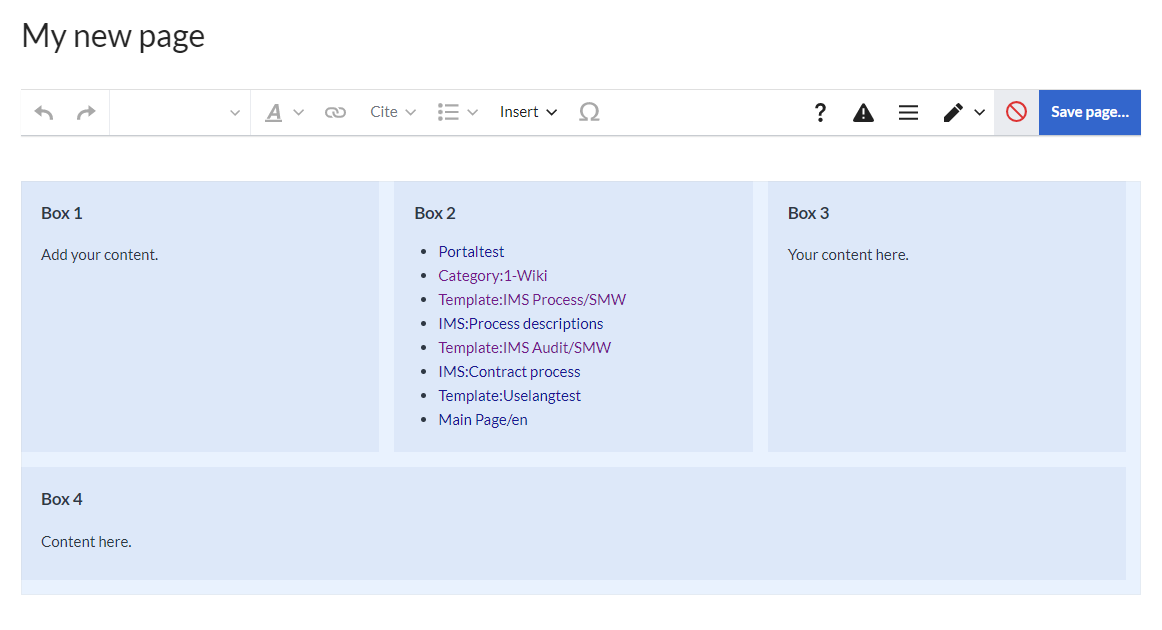Viewport: 1162px width, 630px height.
Task: Click the redo arrow icon
Action: pos(87,113)
